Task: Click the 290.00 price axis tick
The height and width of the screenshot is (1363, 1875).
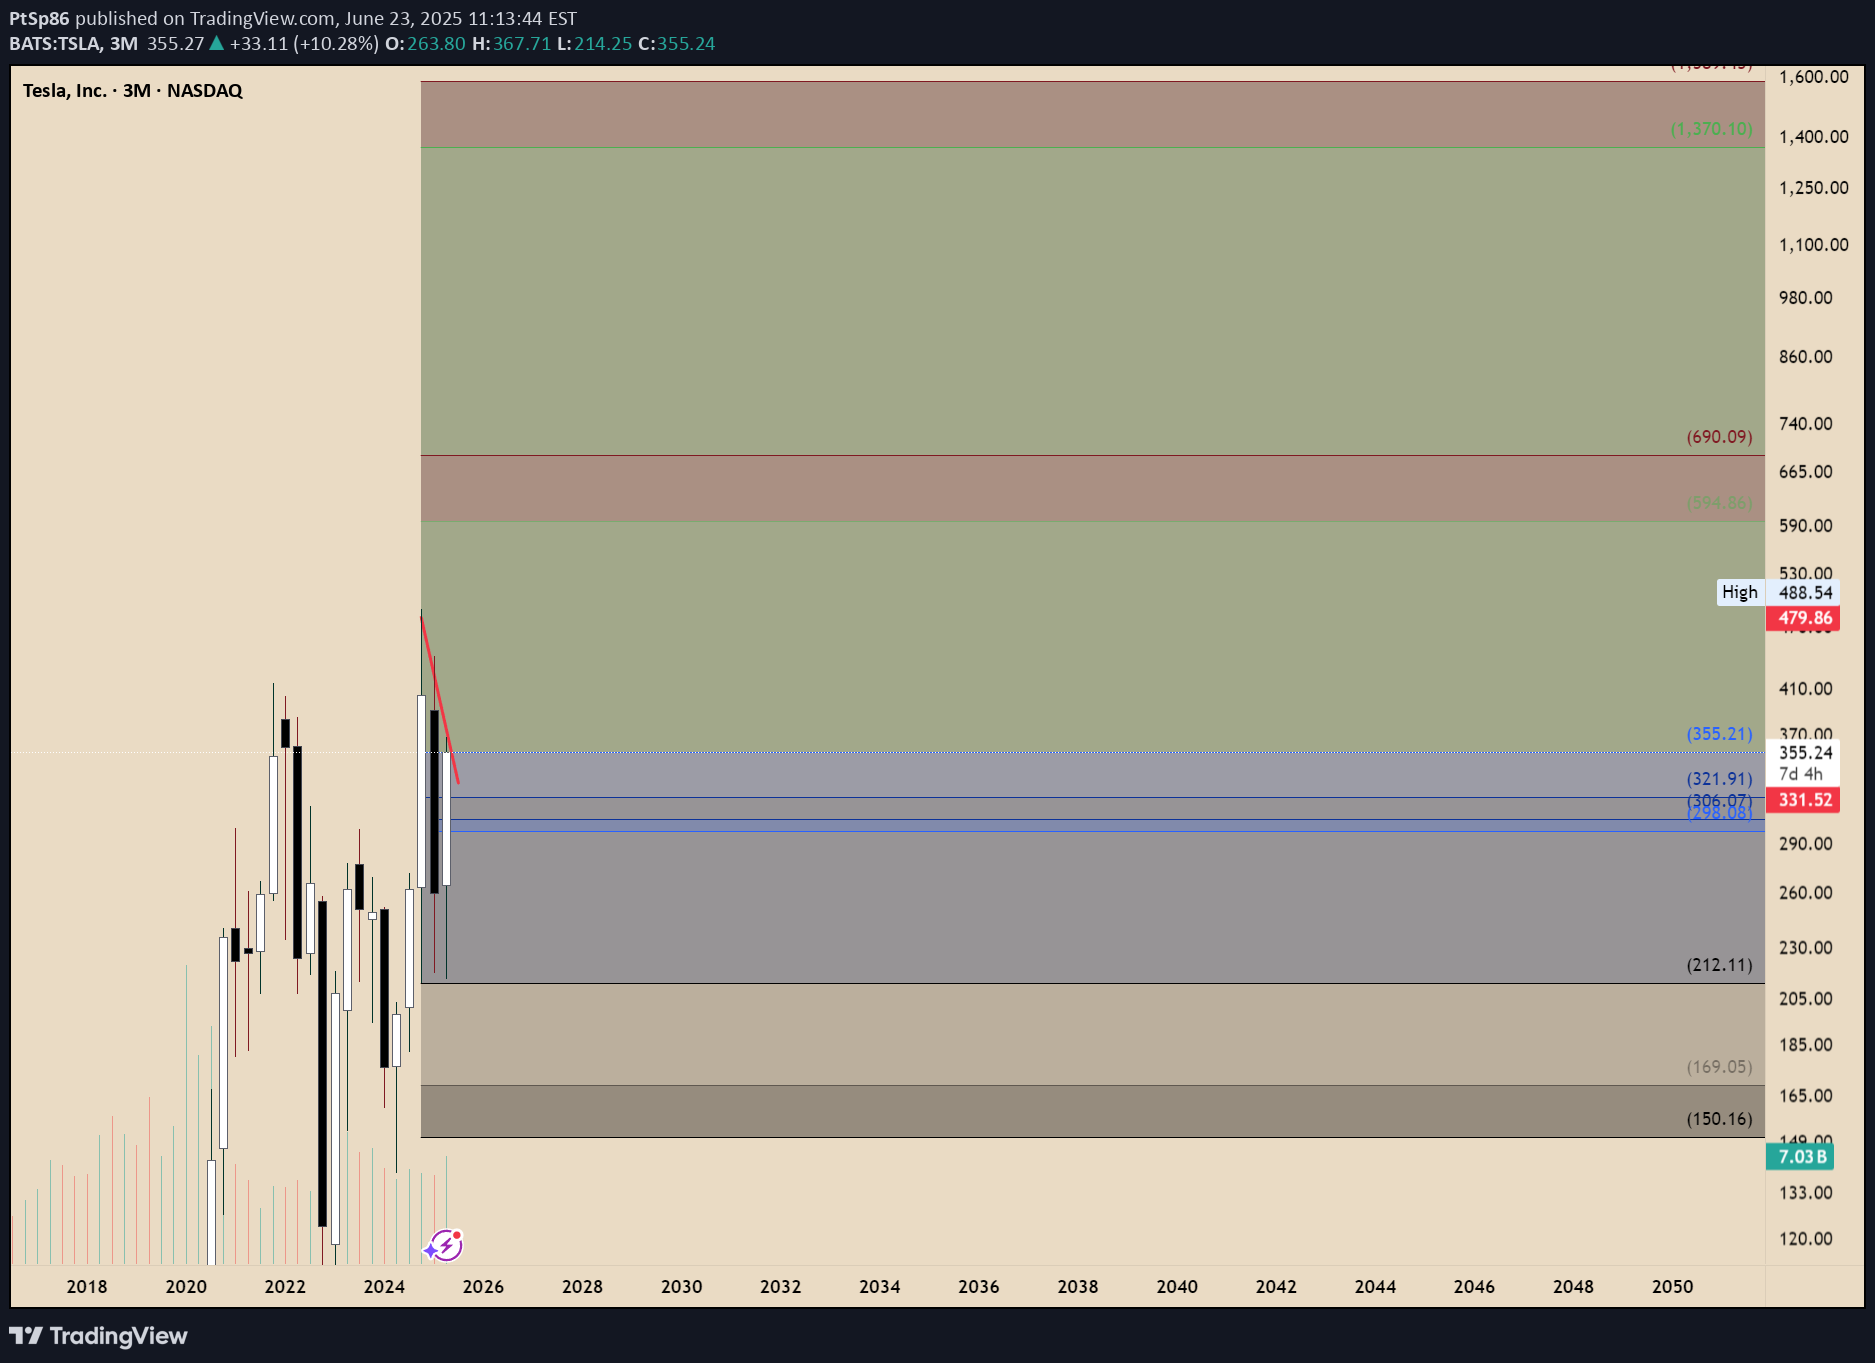Action: pyautogui.click(x=1805, y=844)
